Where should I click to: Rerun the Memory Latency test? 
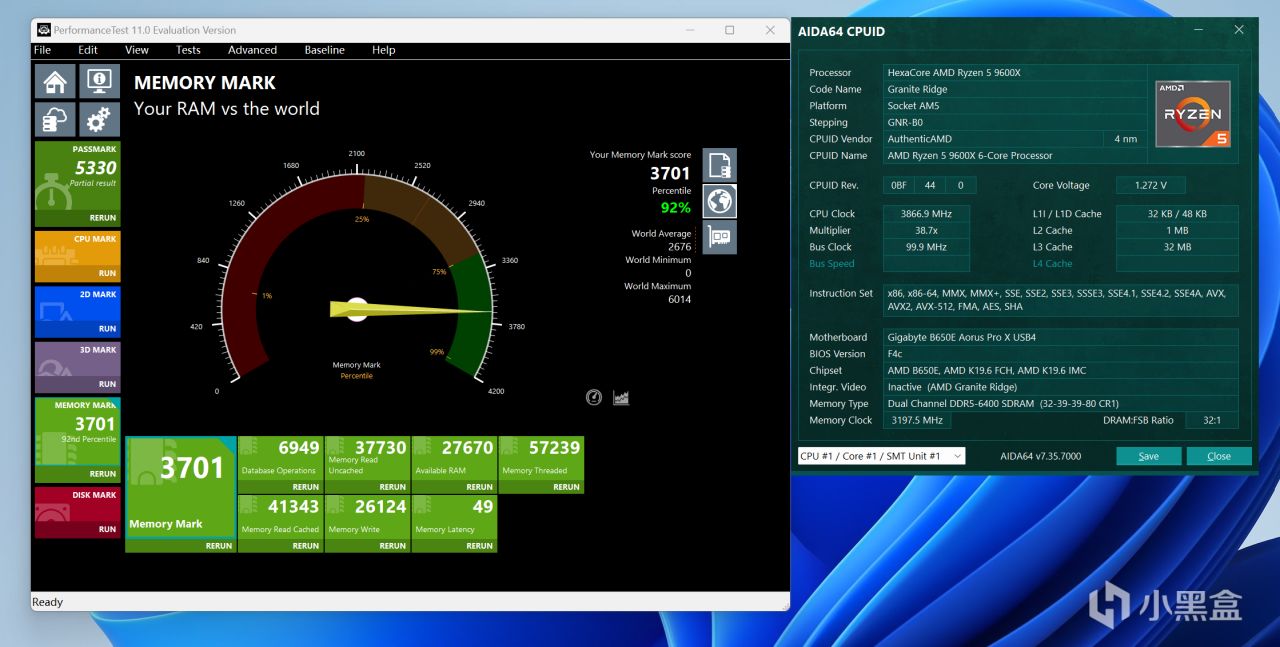480,546
